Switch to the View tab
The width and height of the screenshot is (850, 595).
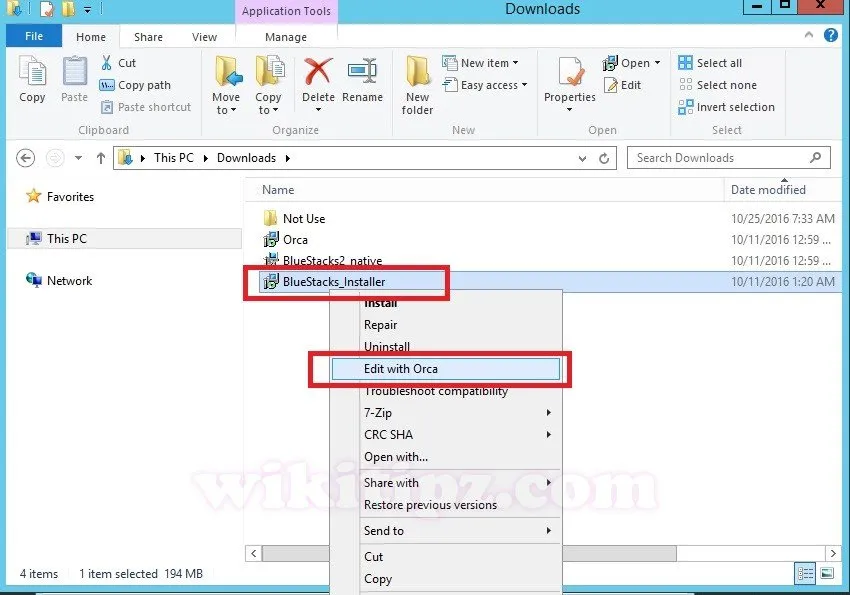[x=204, y=37]
